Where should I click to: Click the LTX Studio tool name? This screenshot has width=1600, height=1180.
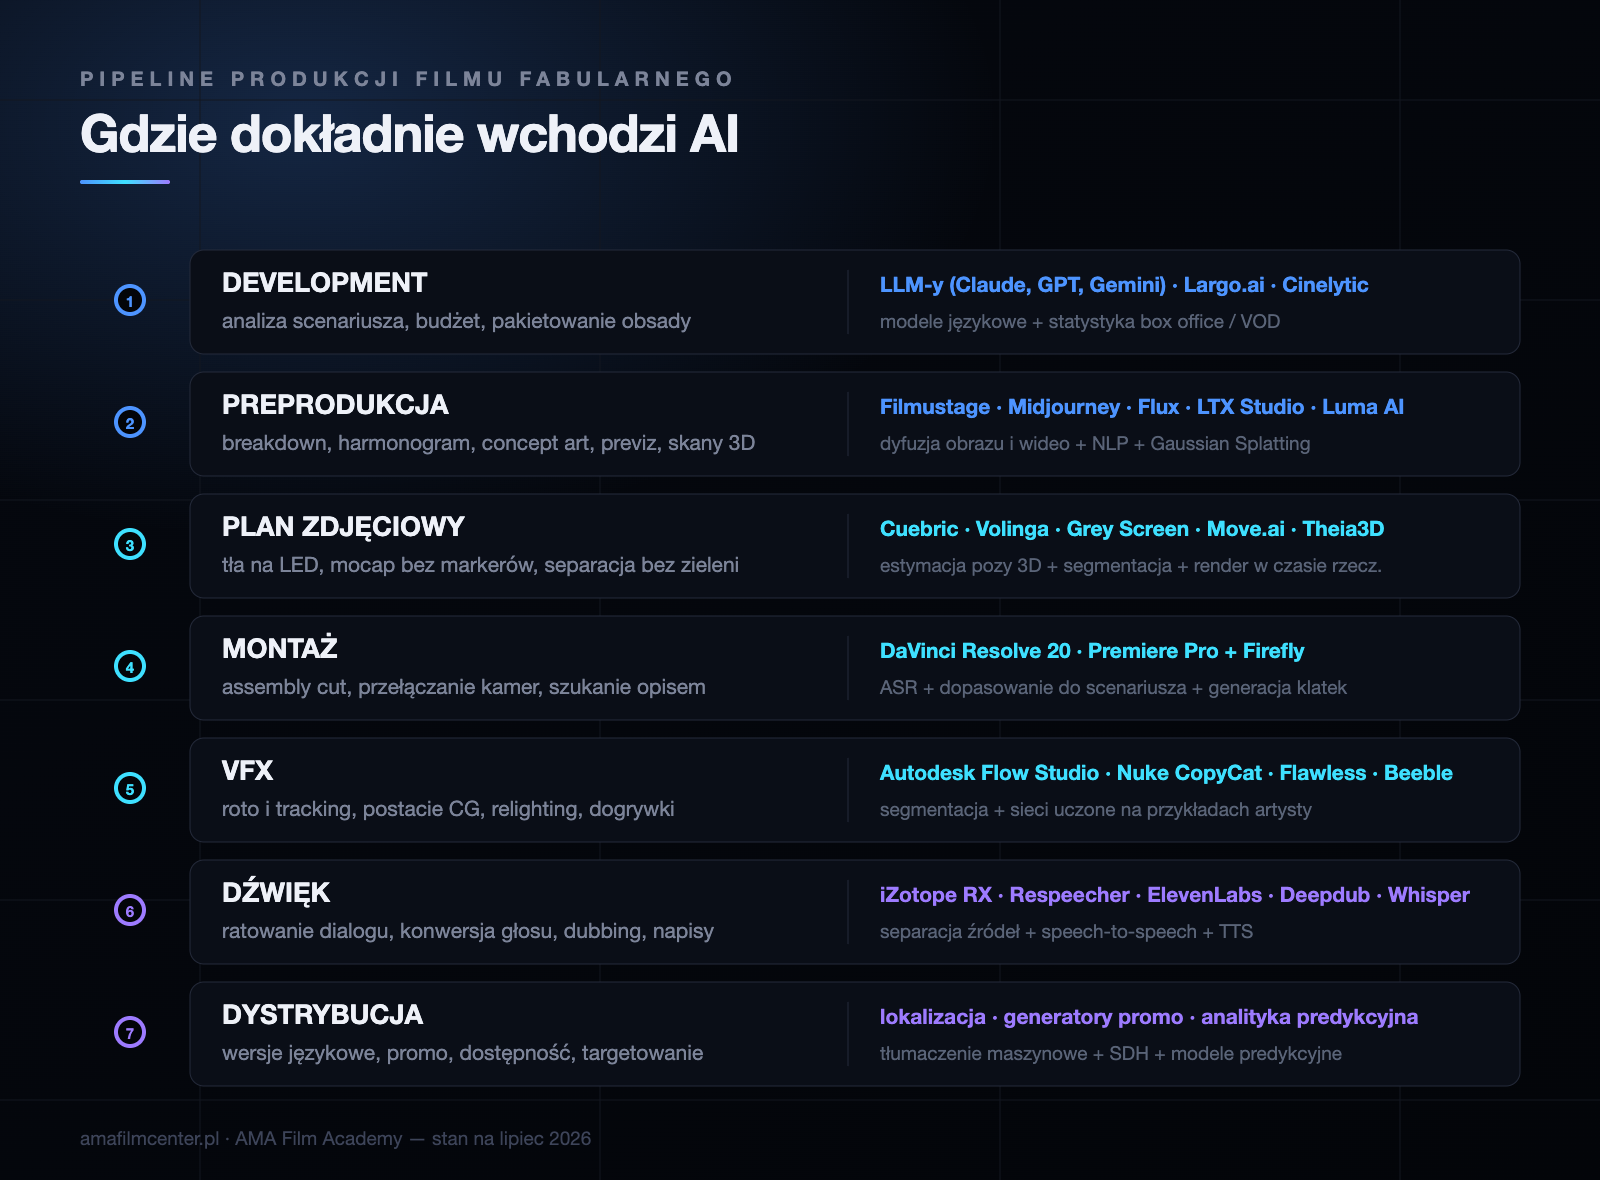(x=1250, y=407)
